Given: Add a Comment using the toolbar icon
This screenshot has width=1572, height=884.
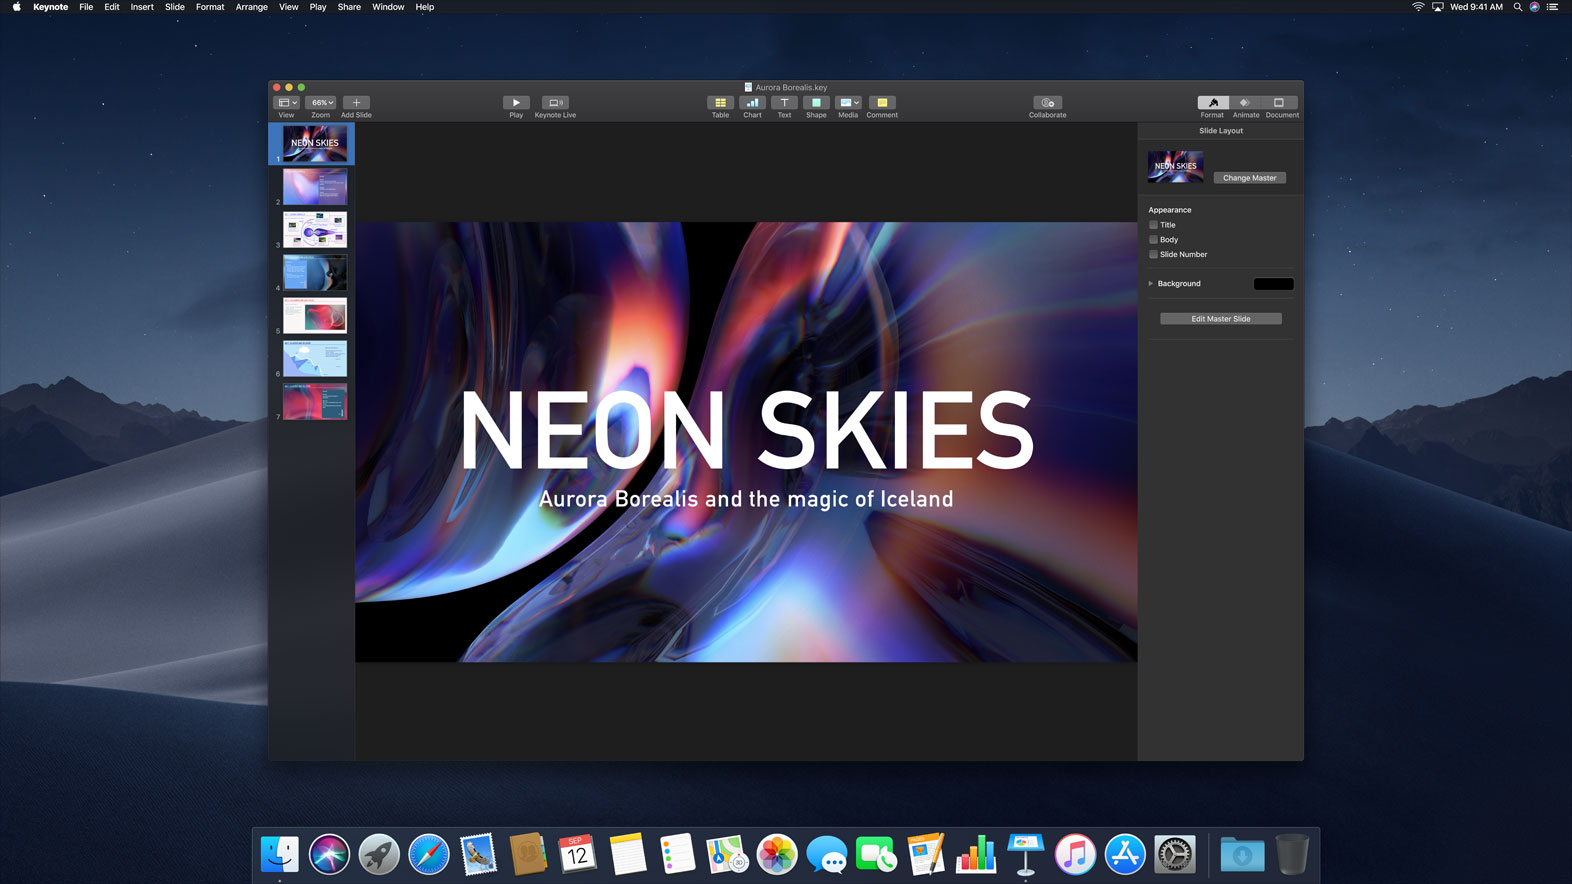Looking at the screenshot, I should click(x=882, y=103).
